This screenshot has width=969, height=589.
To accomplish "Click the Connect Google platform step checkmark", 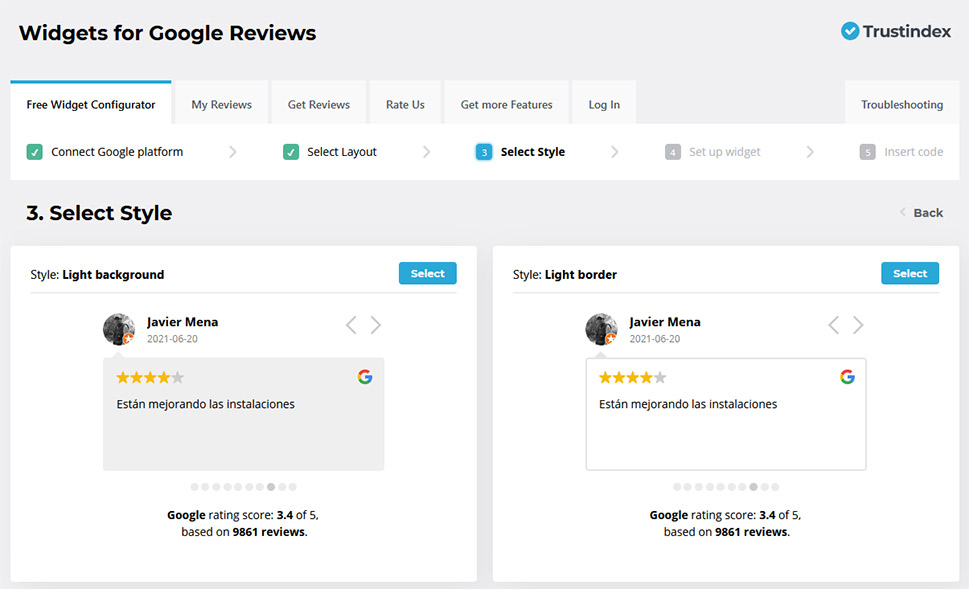I will [x=35, y=152].
